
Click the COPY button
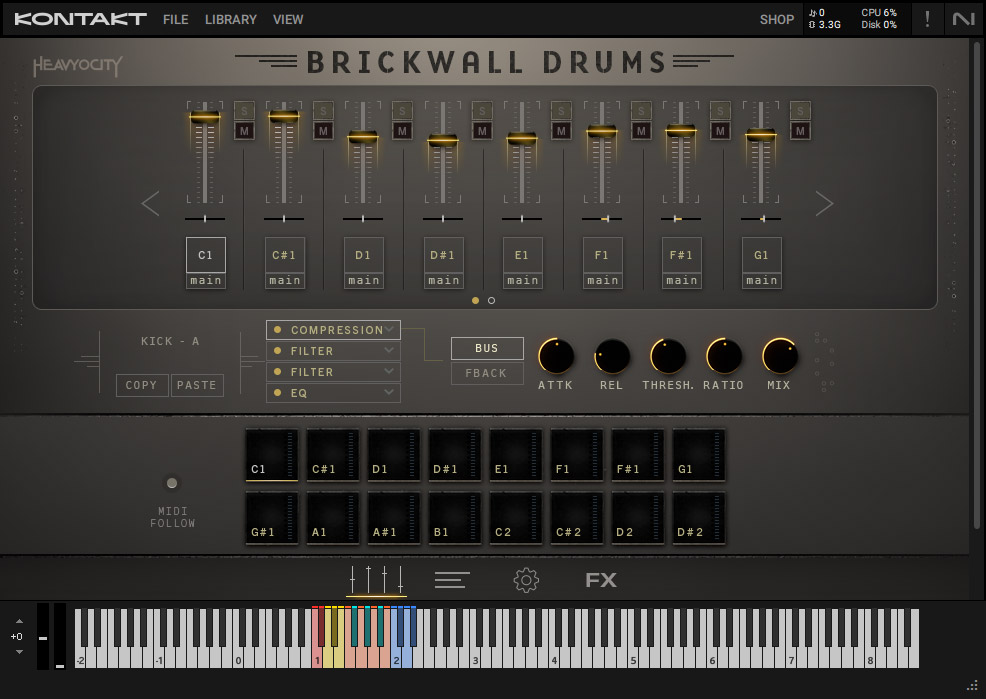[x=141, y=385]
